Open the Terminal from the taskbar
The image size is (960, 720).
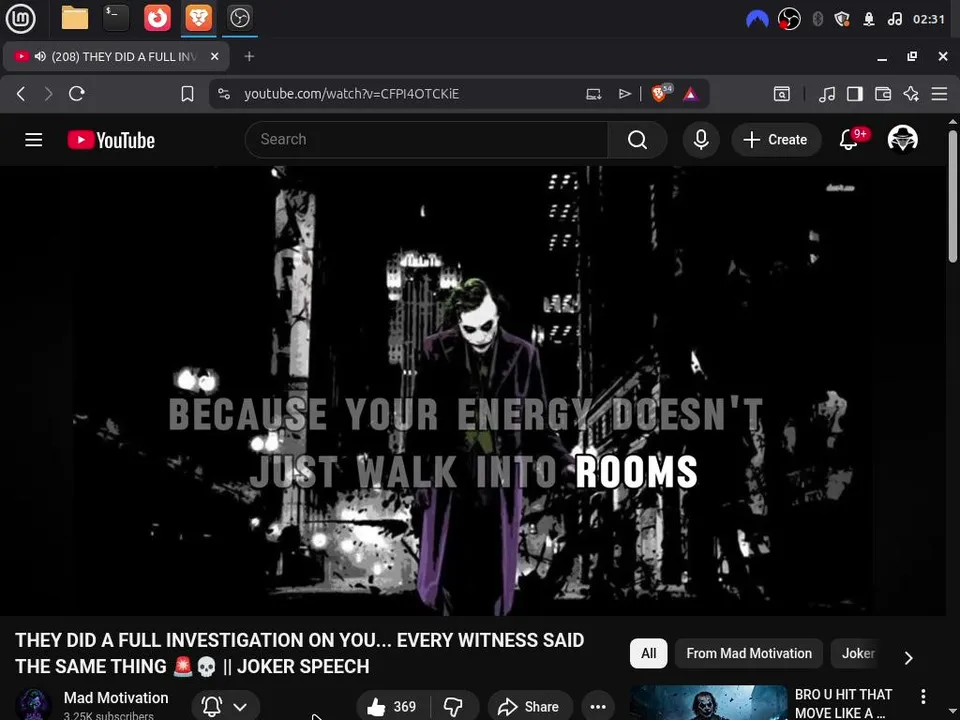(x=116, y=18)
